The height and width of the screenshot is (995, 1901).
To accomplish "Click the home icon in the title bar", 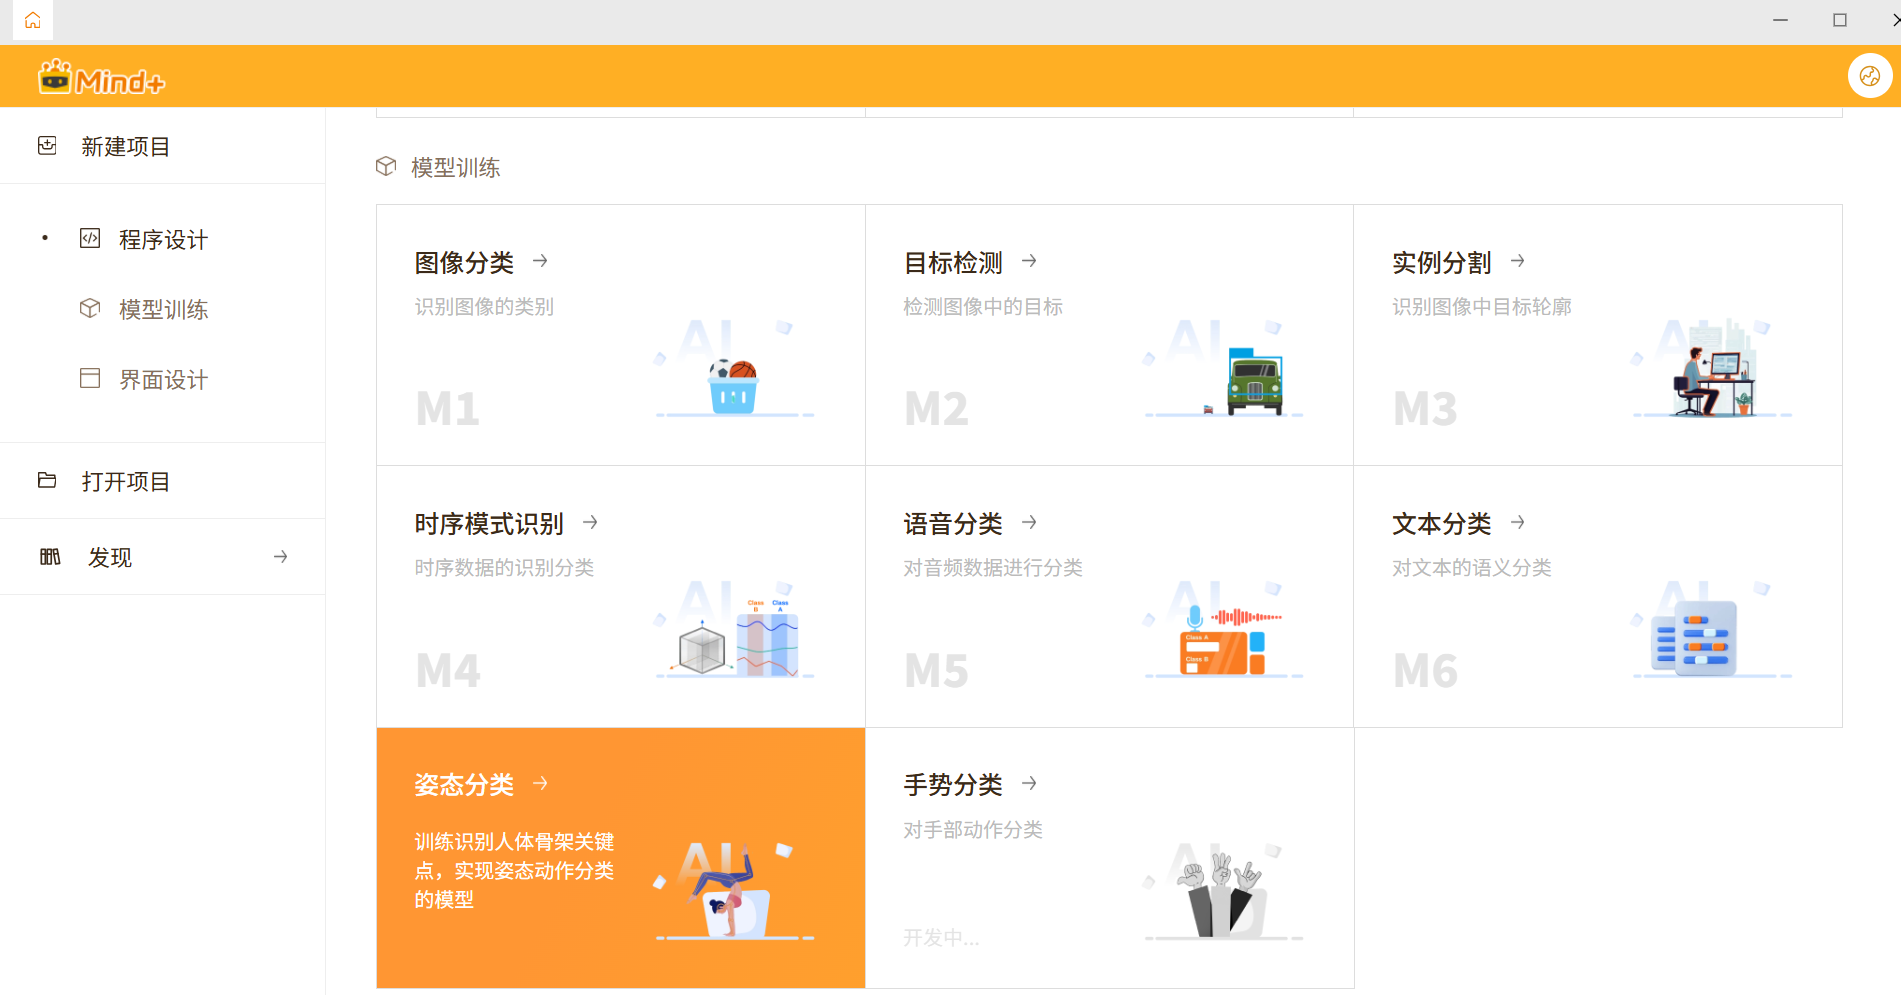I will (x=32, y=20).
